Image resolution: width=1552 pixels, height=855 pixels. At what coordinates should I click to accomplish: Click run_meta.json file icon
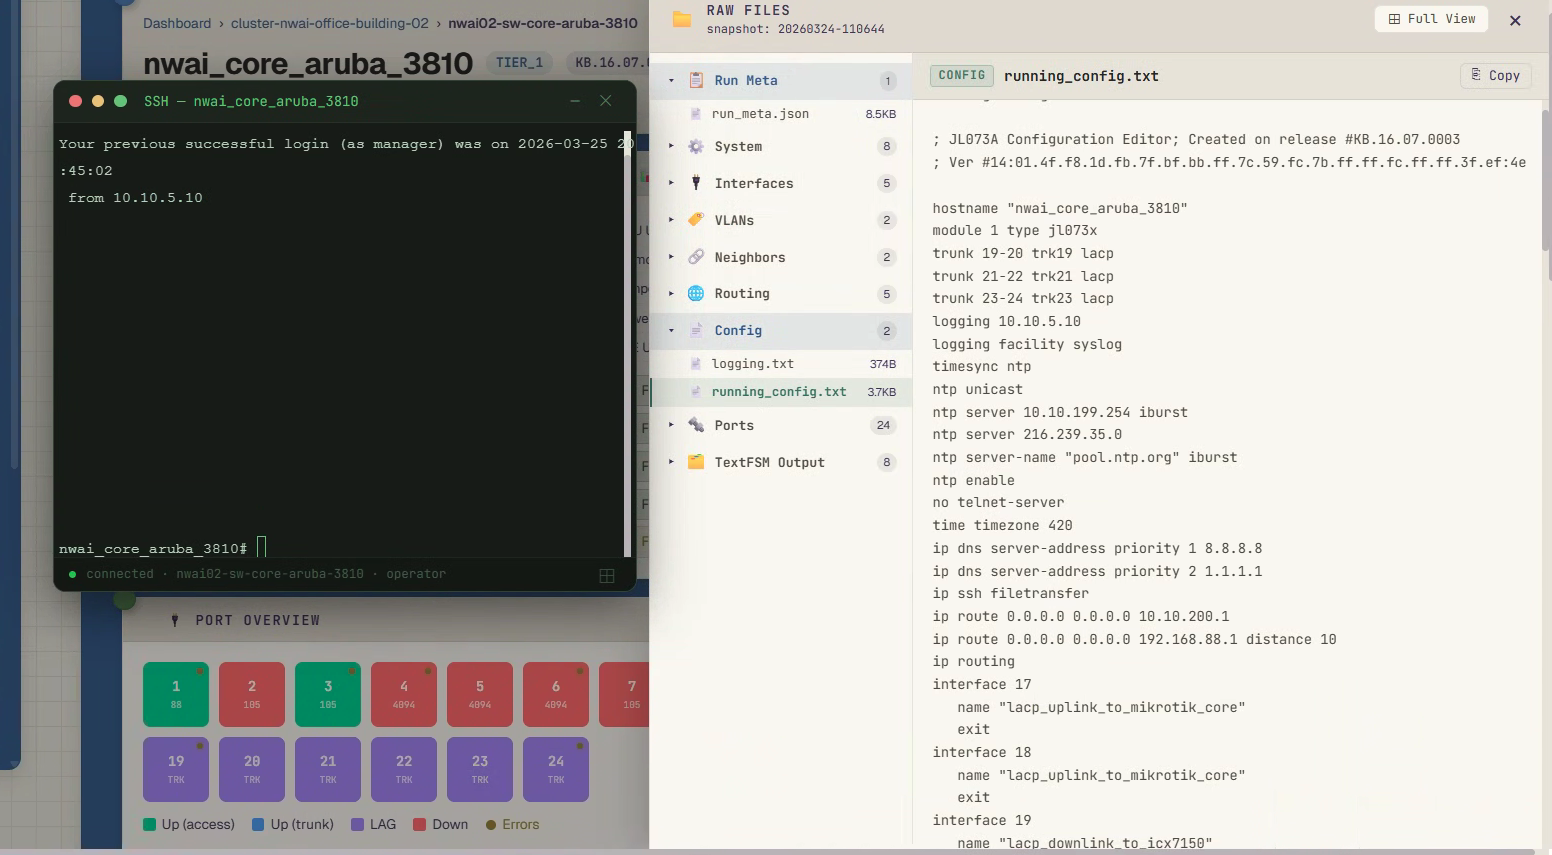click(x=696, y=114)
